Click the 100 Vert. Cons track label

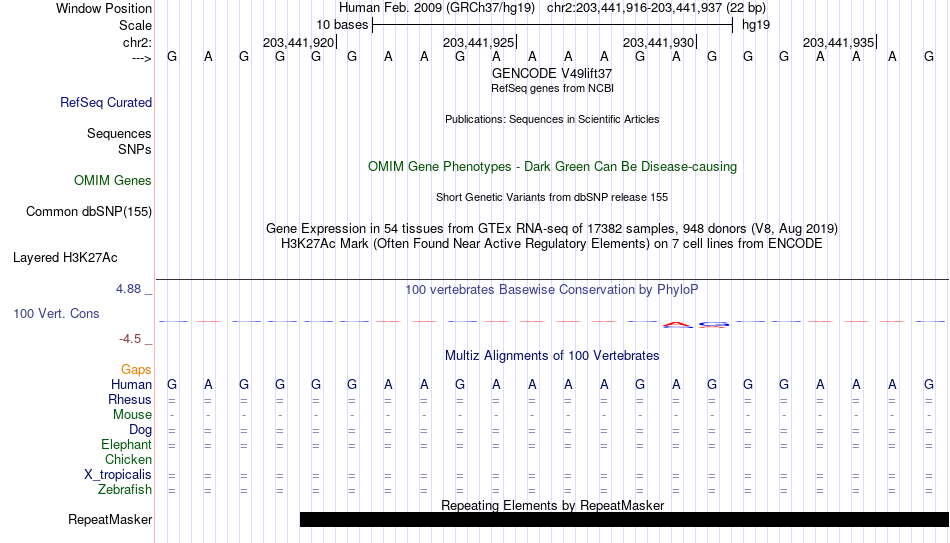pyautogui.click(x=56, y=313)
